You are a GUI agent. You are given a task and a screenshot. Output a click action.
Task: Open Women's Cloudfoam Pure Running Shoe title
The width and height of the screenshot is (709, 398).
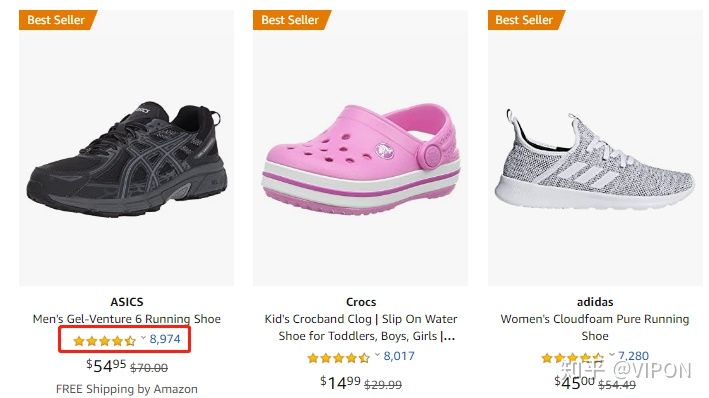[595, 327]
